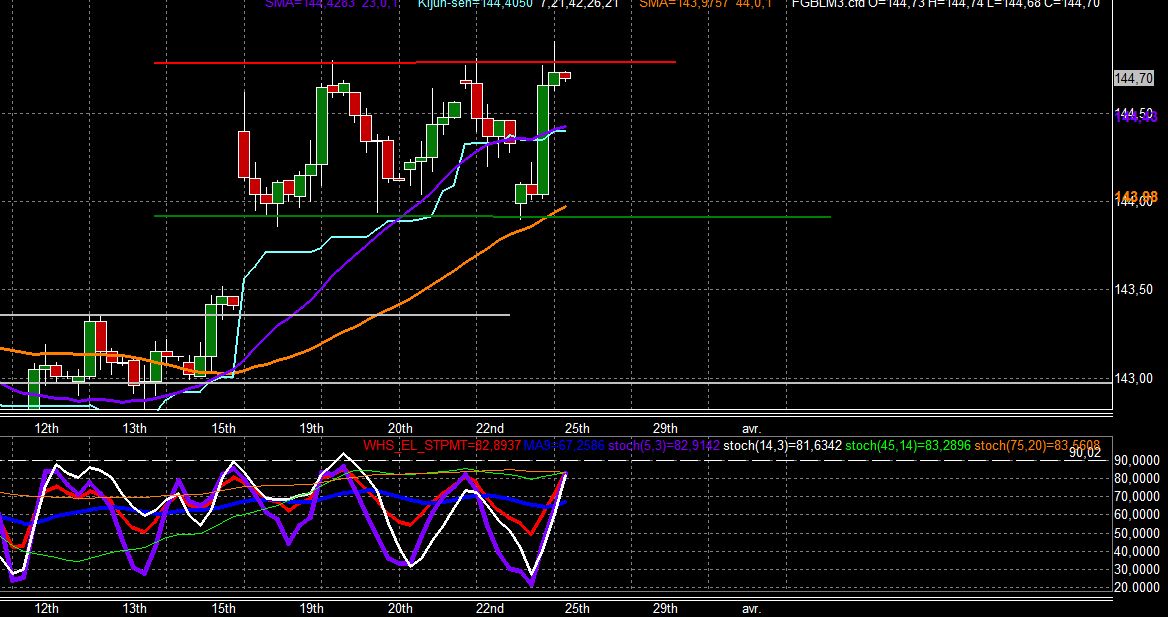Click the 90,02 value in stochastic panel
This screenshot has height=617, width=1168.
(1085, 452)
